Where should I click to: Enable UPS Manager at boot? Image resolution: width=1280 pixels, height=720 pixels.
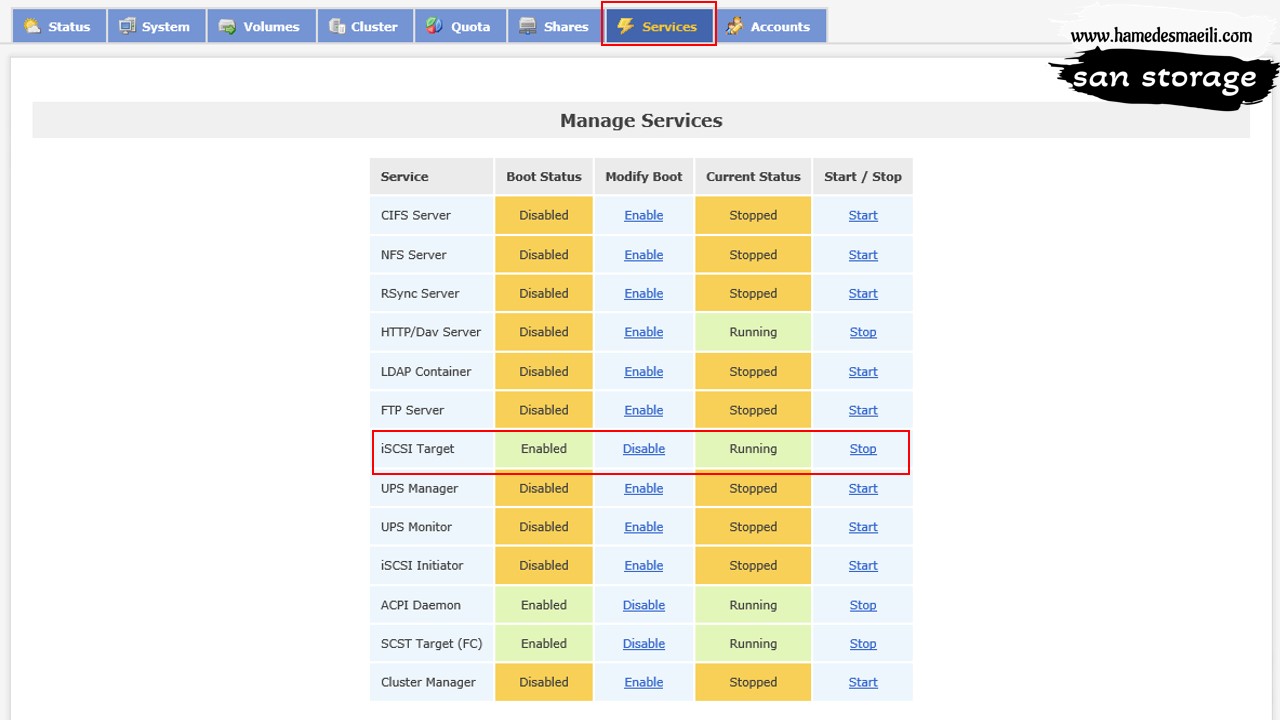(644, 488)
